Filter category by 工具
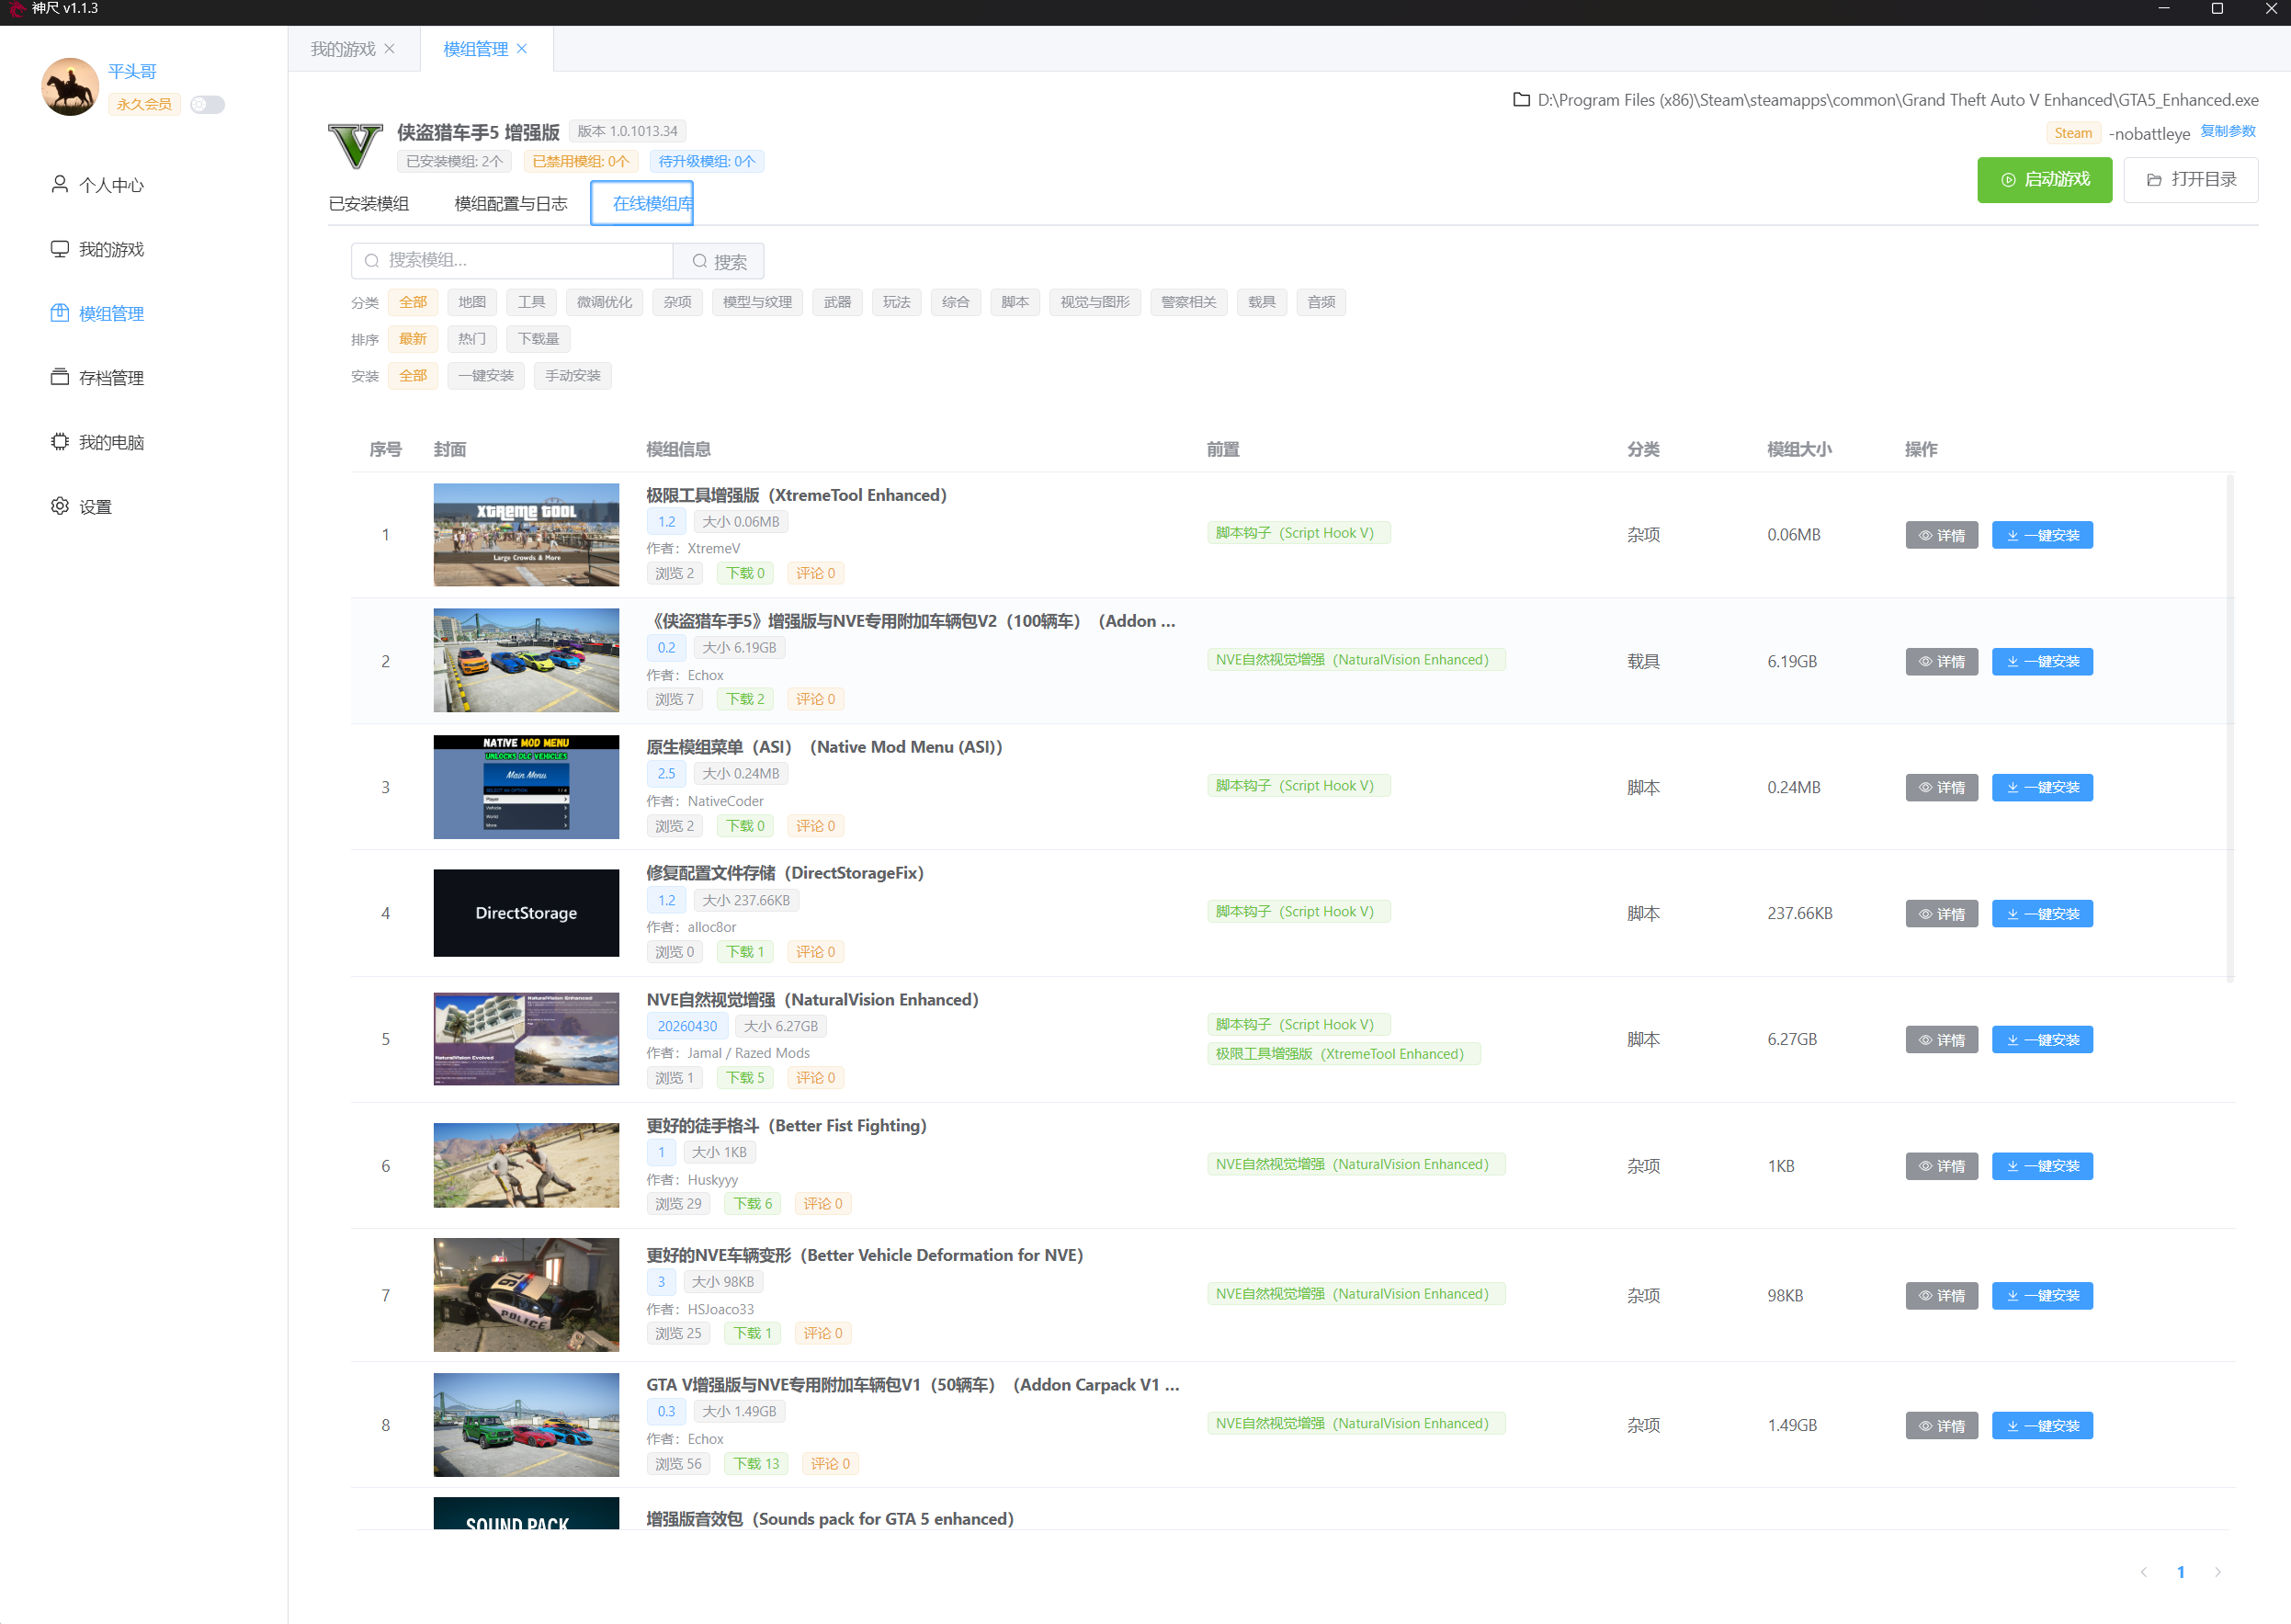This screenshot has height=1624, width=2291. click(531, 302)
